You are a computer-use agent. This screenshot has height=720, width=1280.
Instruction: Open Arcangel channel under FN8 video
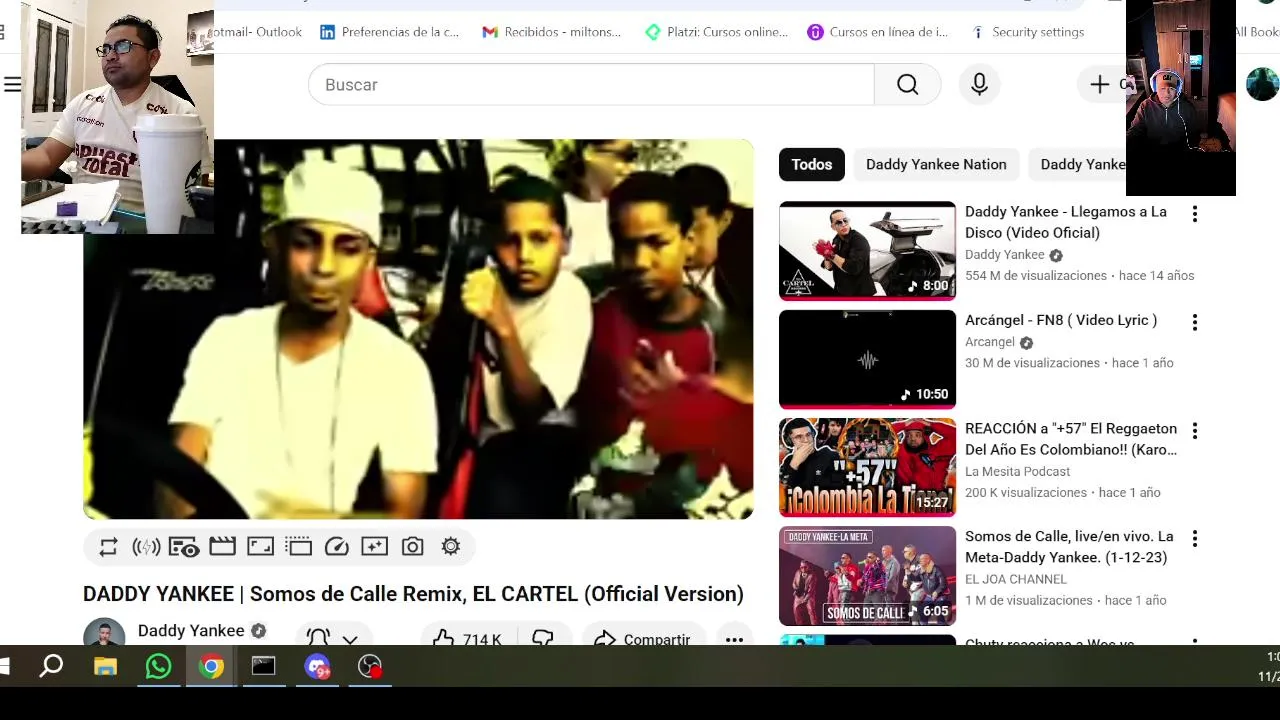pyautogui.click(x=990, y=342)
